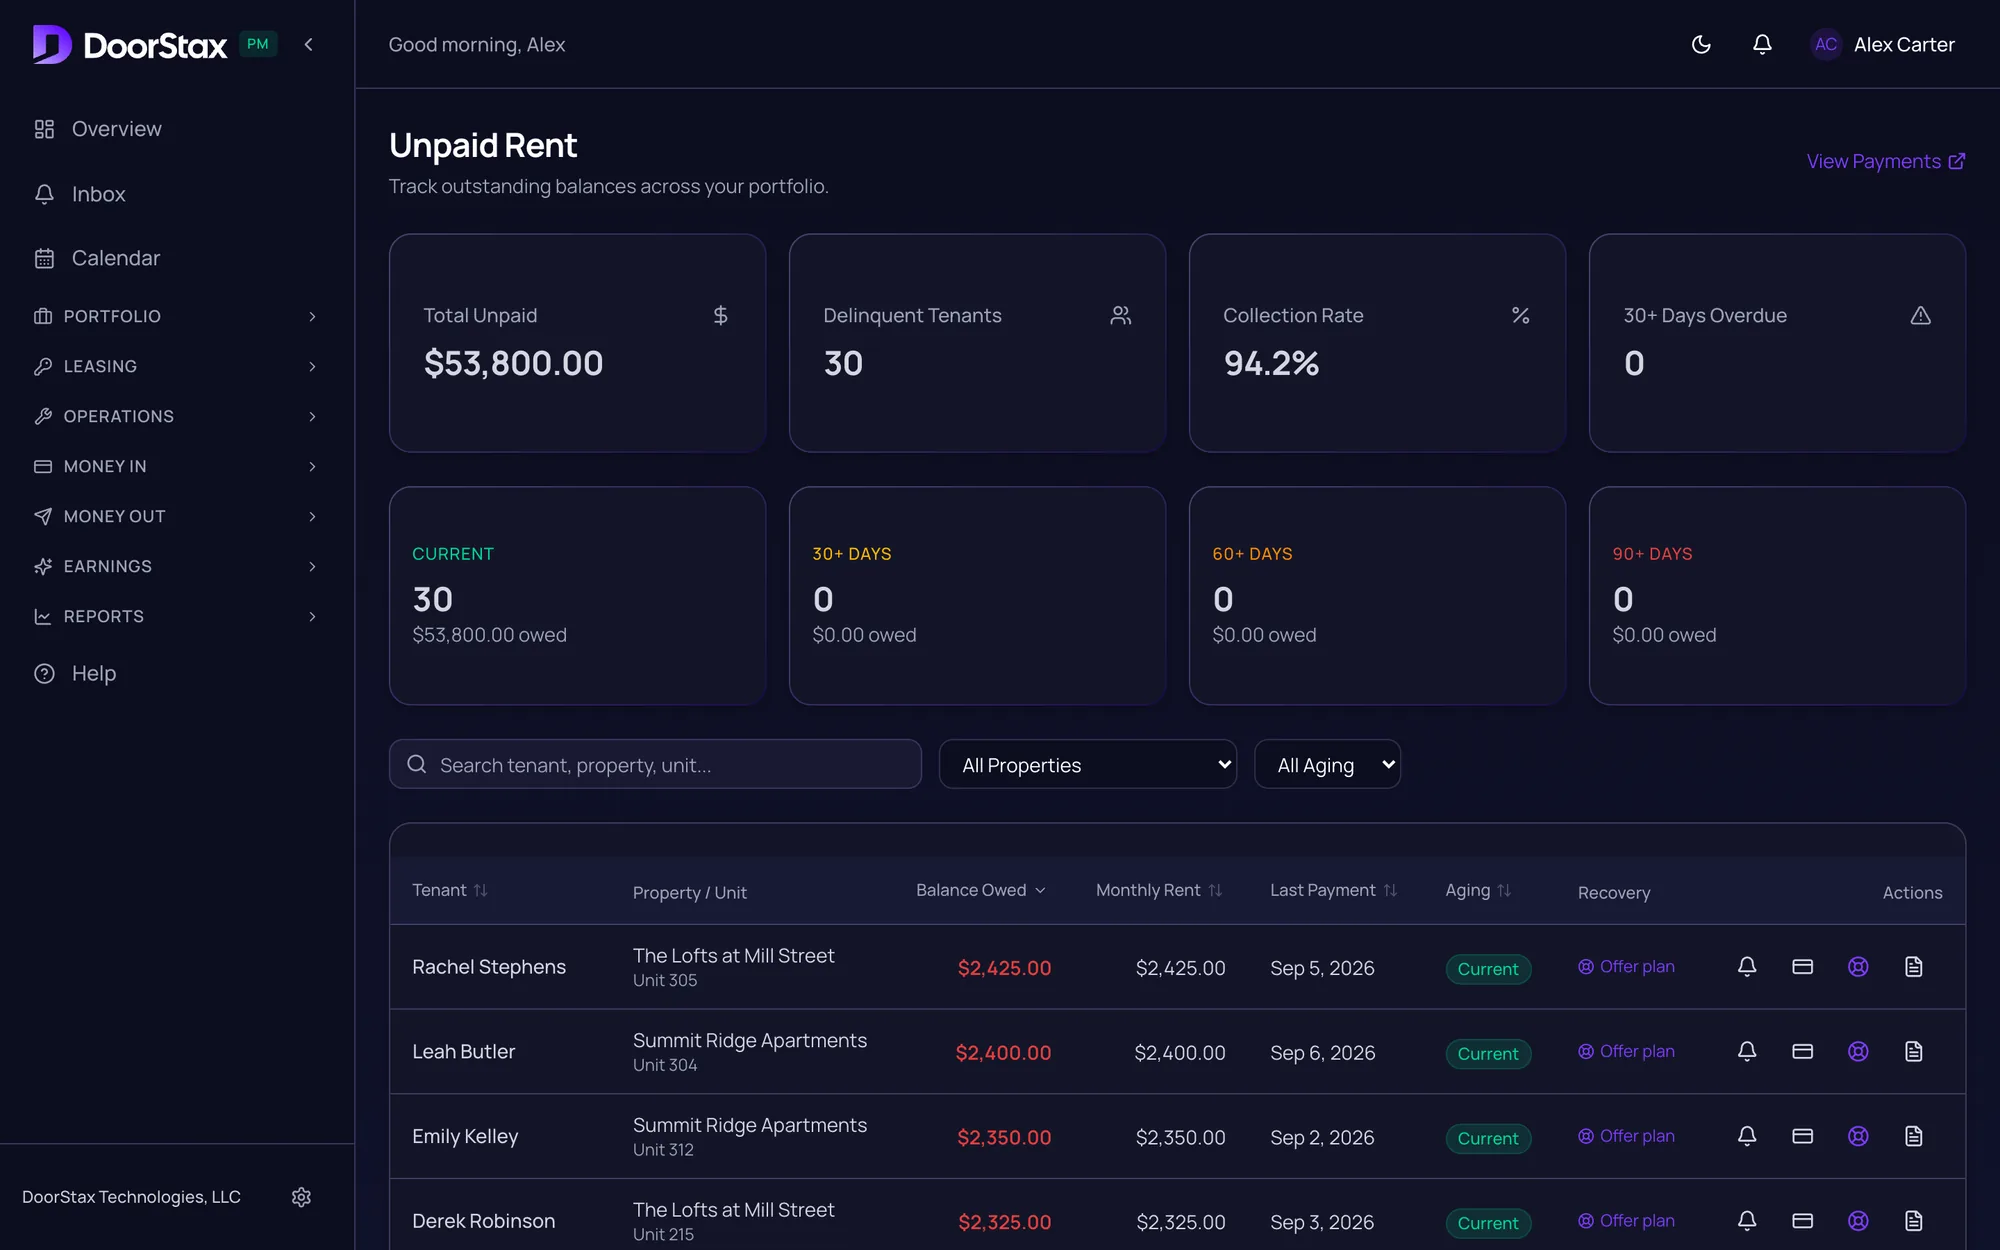Send reminder bell for Emily Kelley
This screenshot has height=1250, width=2000.
coord(1747,1137)
